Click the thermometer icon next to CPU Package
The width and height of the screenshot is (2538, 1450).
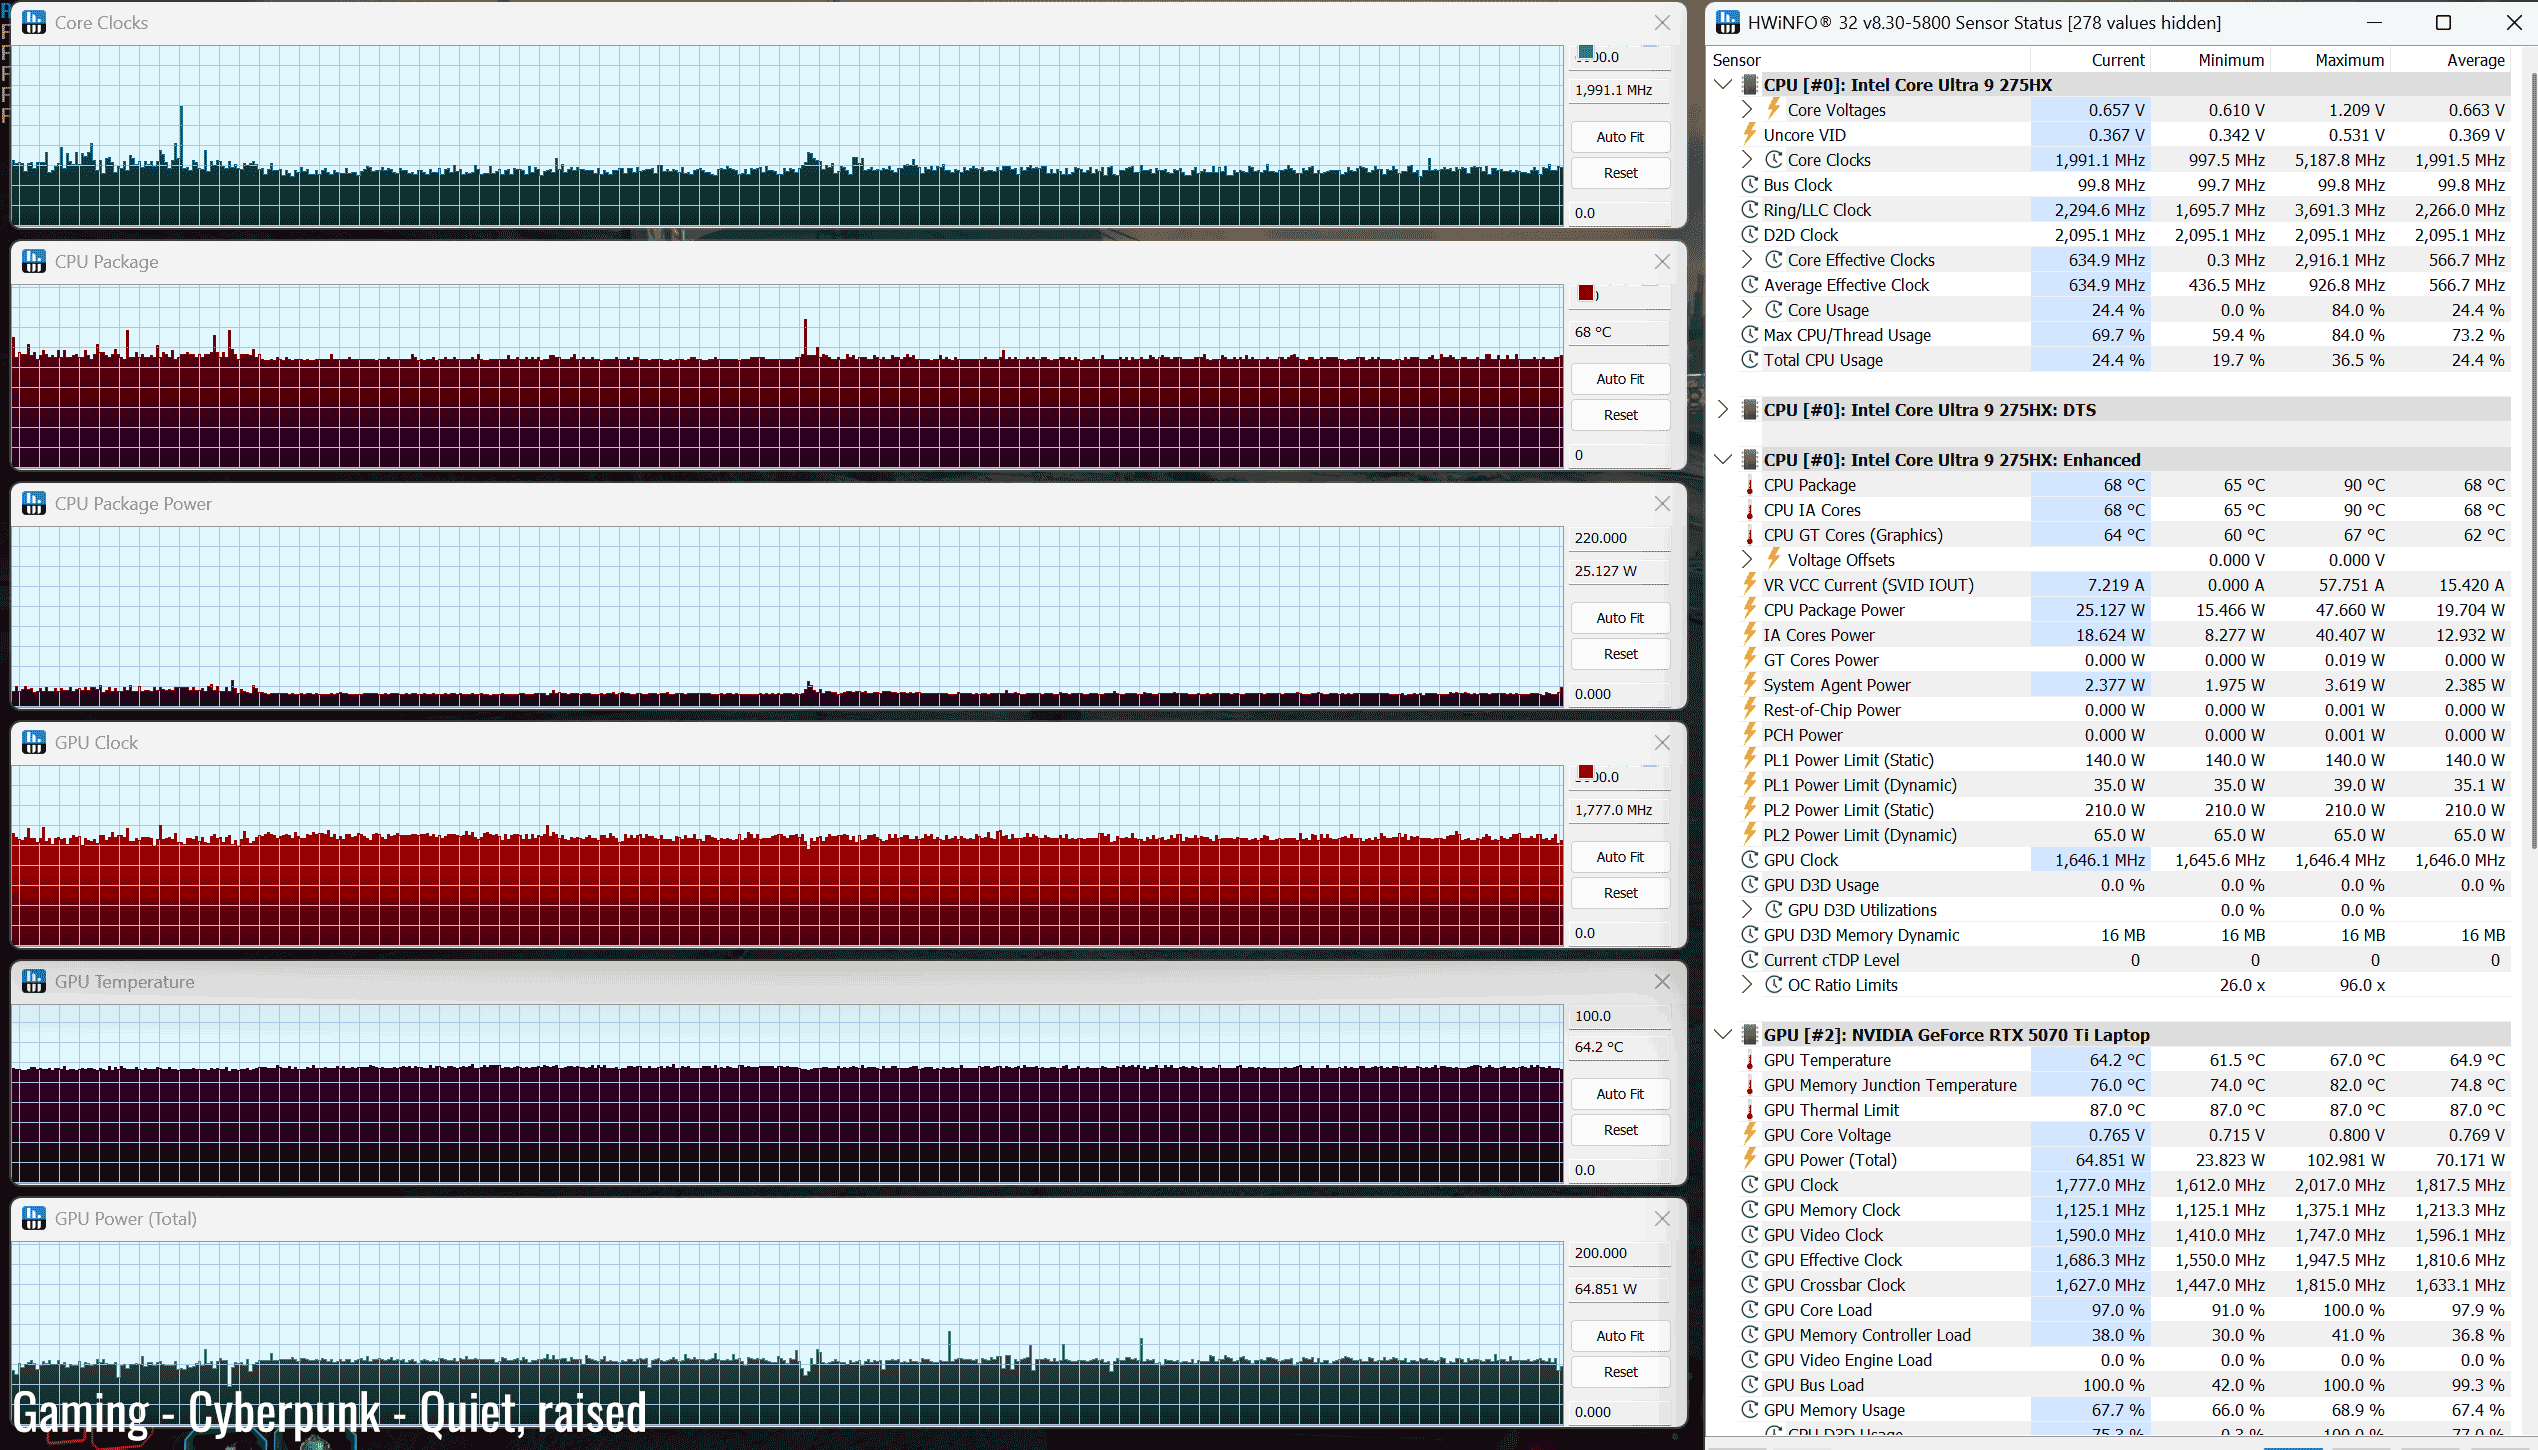pyautogui.click(x=1750, y=486)
